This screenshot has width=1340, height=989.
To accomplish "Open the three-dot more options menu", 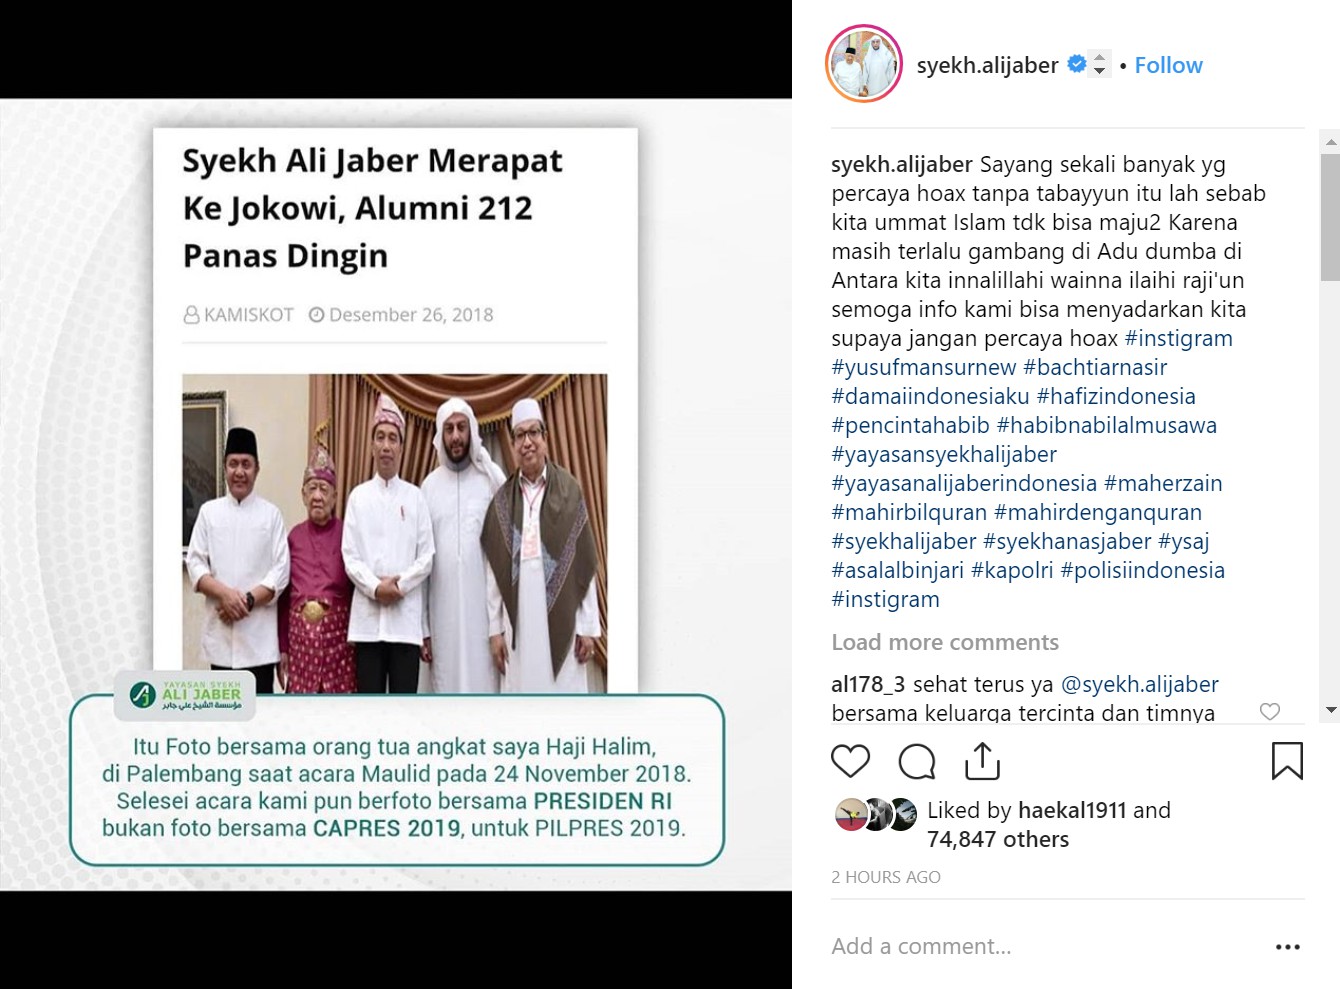I will pos(1288,947).
